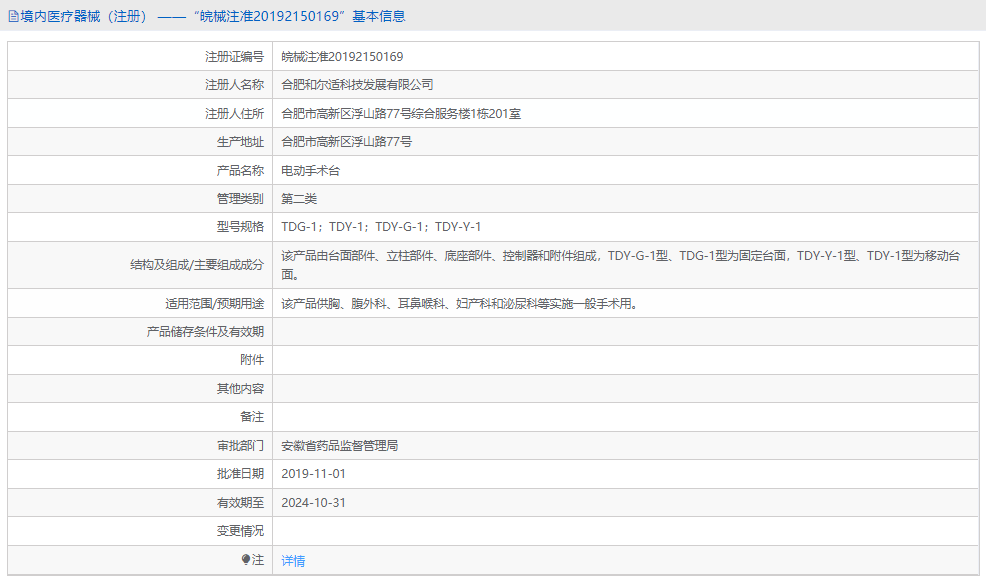Image resolution: width=986 pixels, height=578 pixels.
Task: Click the 产品名称 label
Action: point(240,170)
